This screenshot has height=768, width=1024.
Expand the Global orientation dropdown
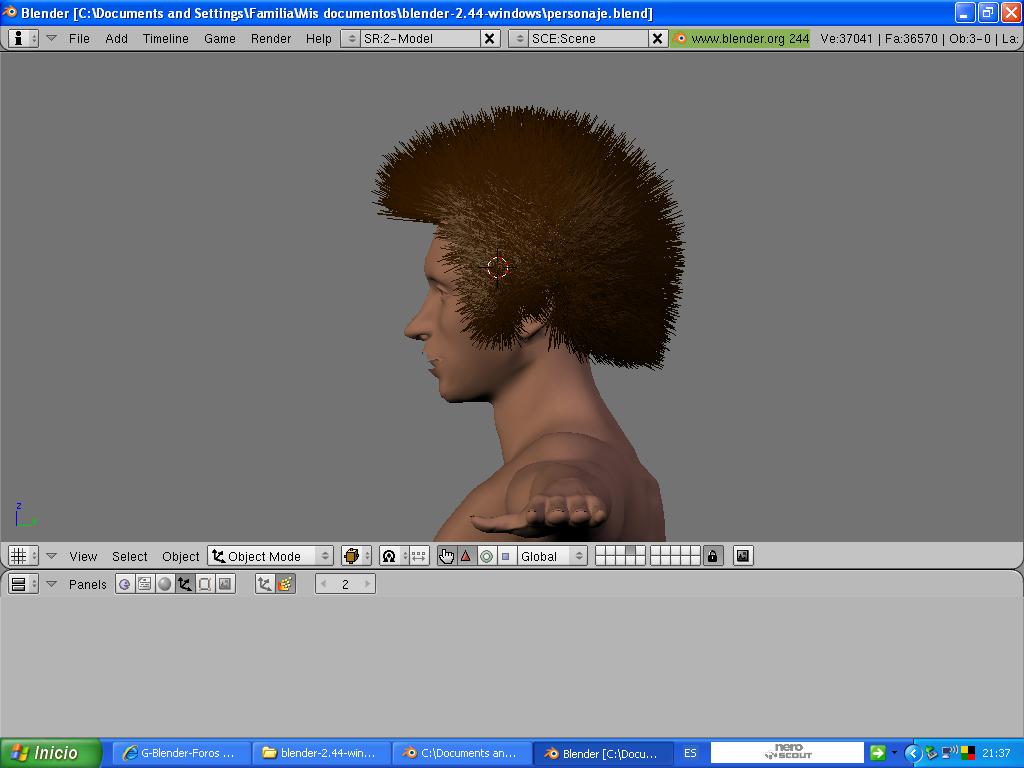click(x=551, y=556)
